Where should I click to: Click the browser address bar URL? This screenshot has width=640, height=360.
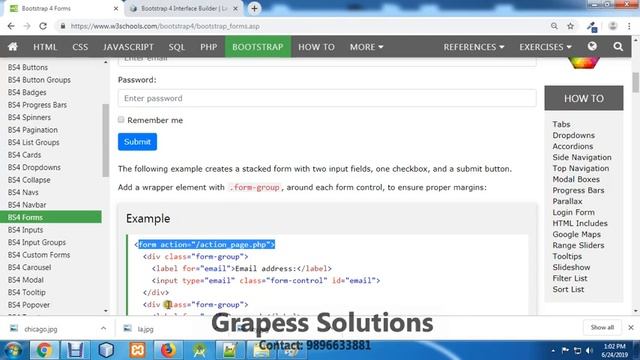165,26
